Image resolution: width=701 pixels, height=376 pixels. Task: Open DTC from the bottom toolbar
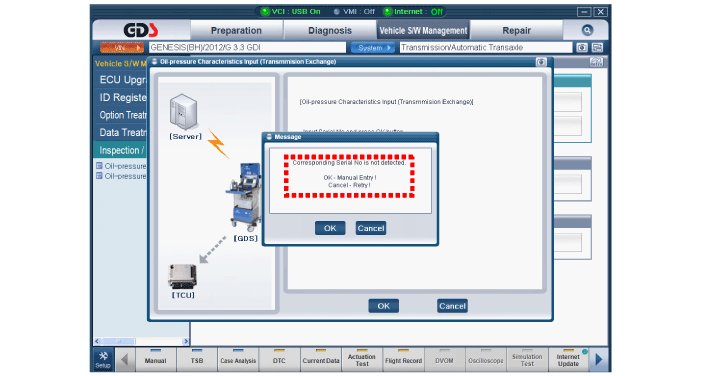(x=279, y=359)
